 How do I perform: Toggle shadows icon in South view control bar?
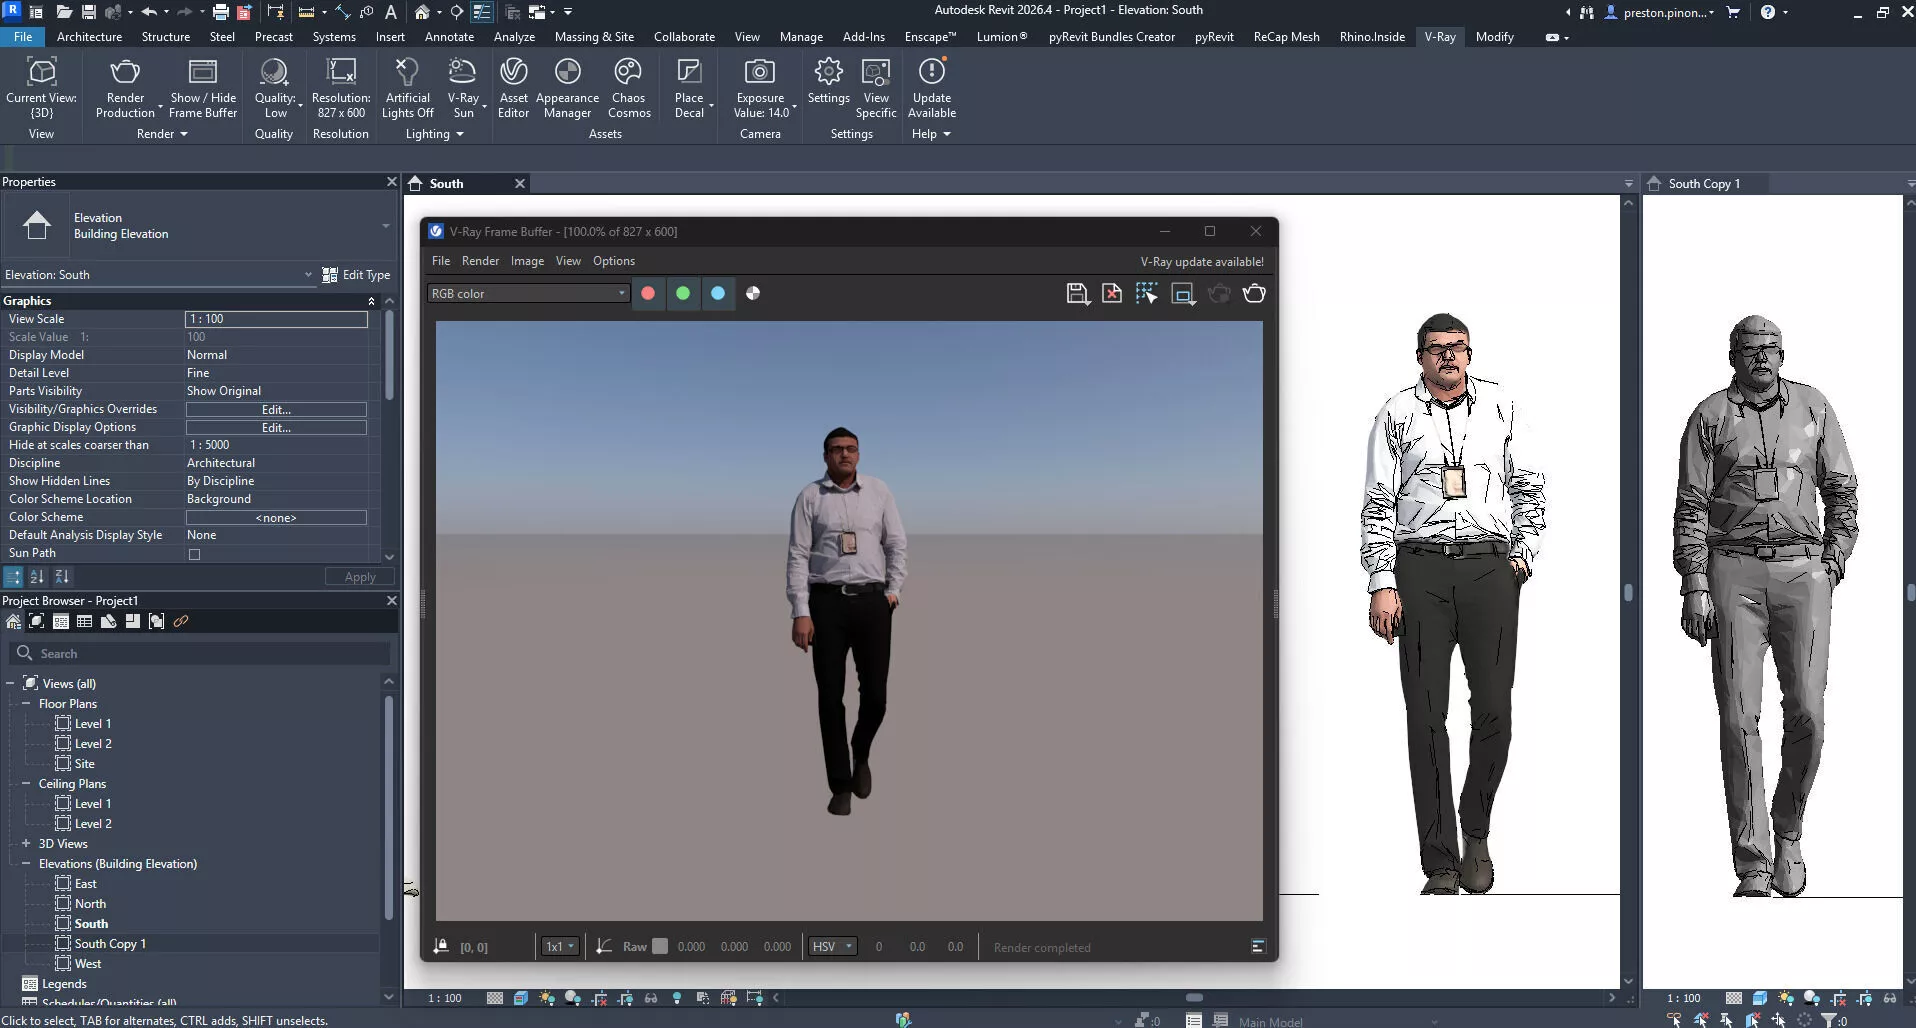[573, 998]
